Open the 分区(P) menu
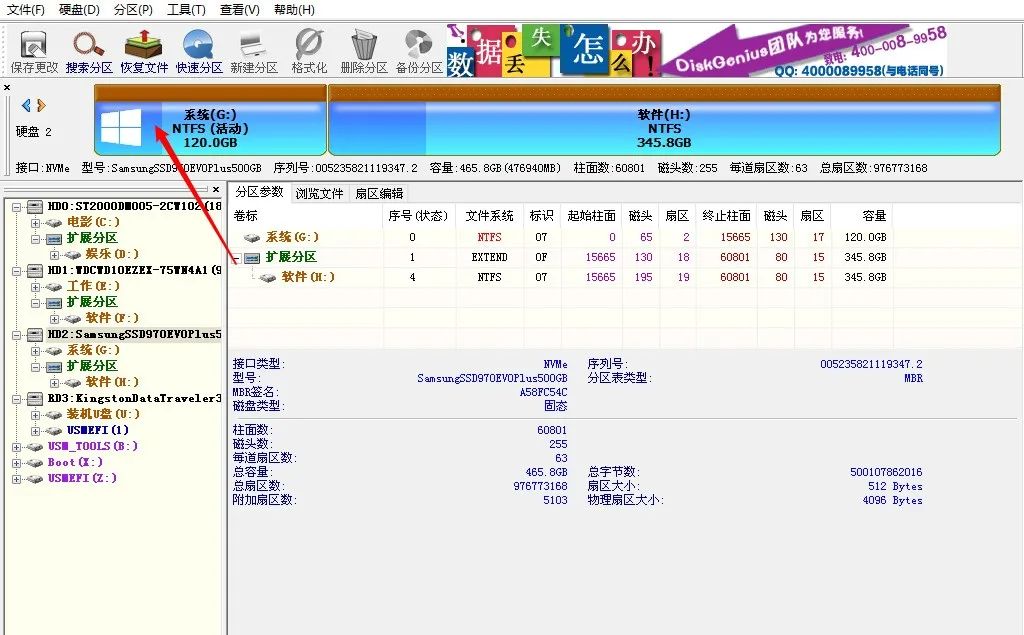1024x635 pixels. pyautogui.click(x=133, y=10)
